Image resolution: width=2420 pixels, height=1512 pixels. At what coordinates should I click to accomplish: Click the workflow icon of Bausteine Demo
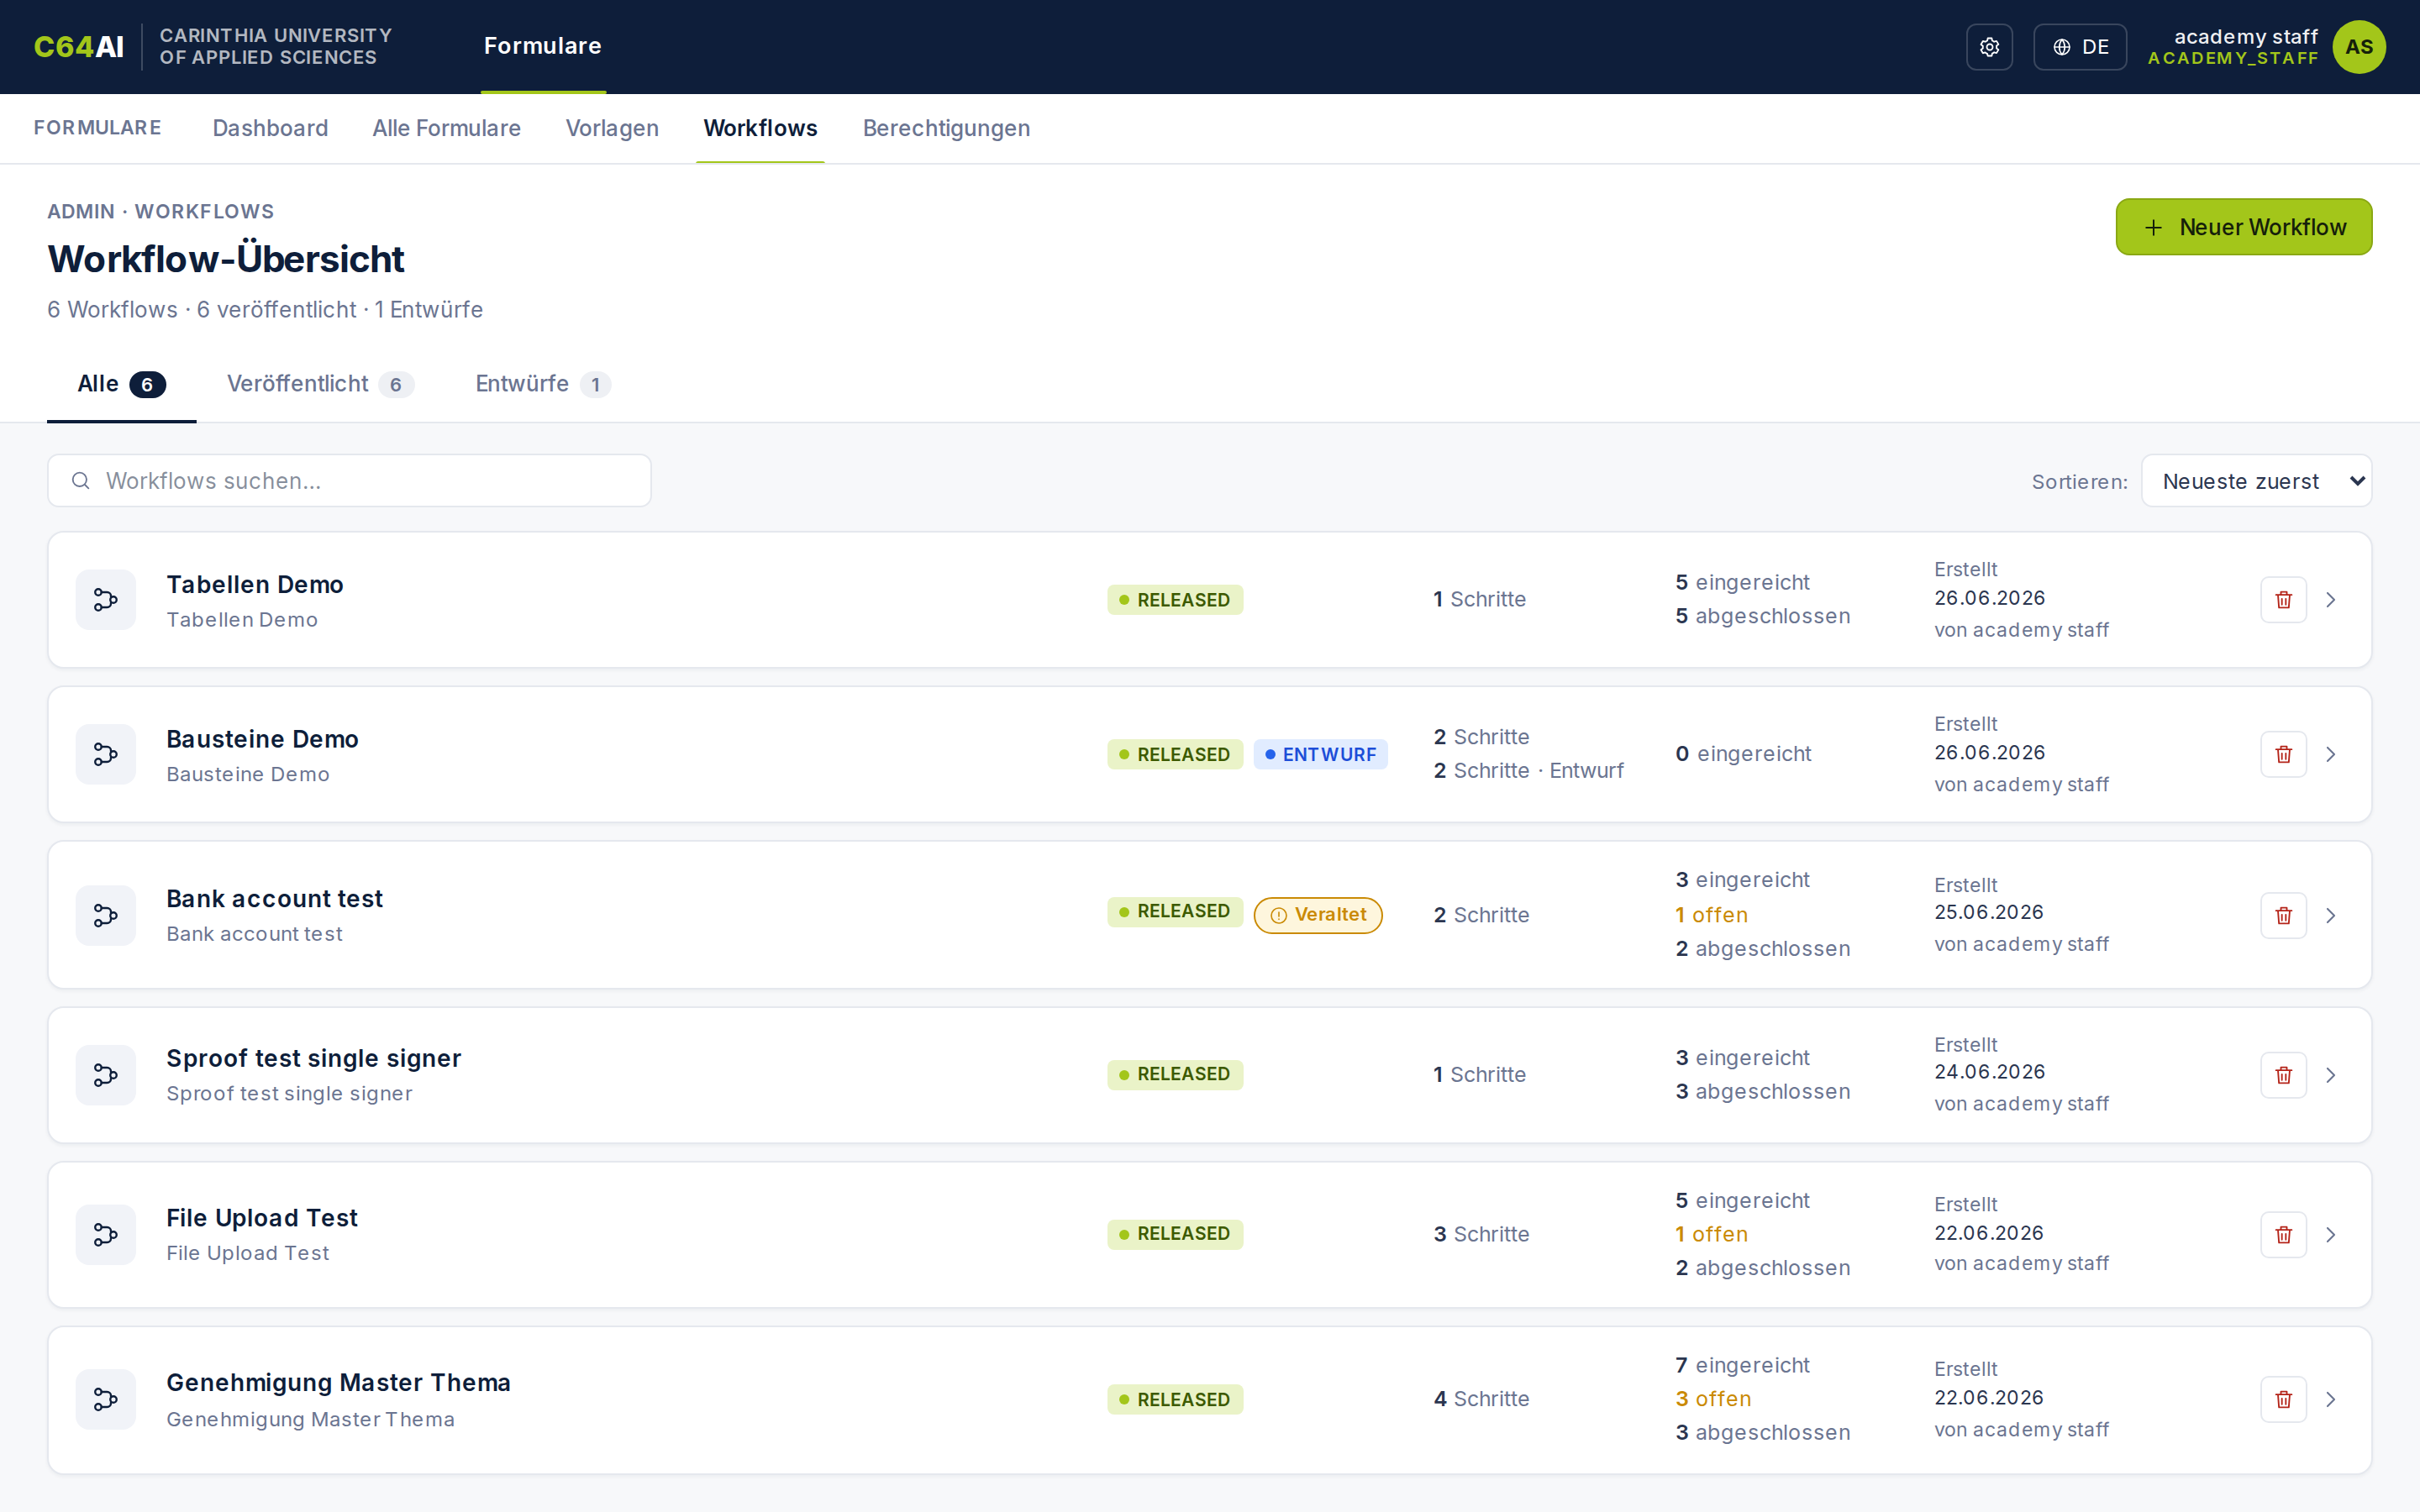(106, 754)
